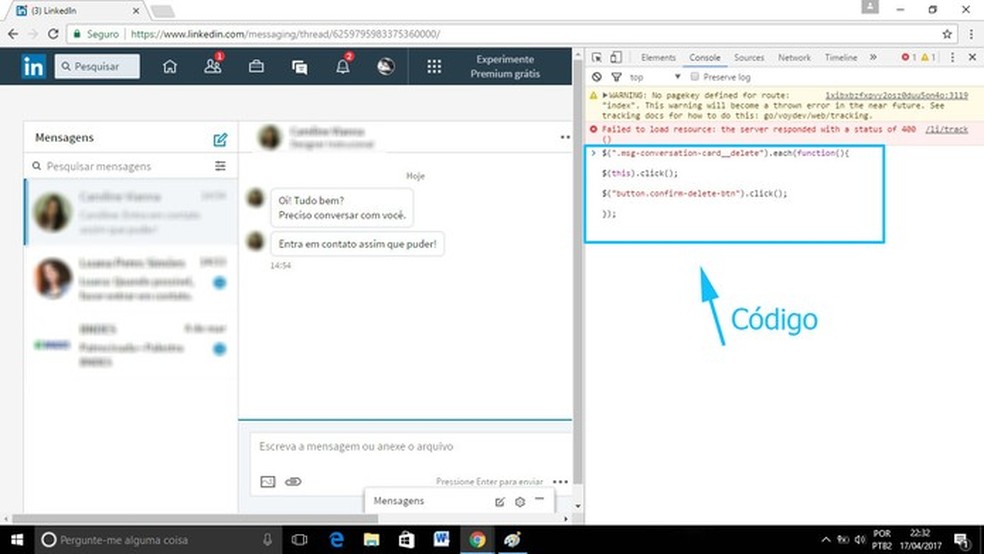This screenshot has height=554, width=984.
Task: Open Word from the taskbar
Action: tap(441, 540)
